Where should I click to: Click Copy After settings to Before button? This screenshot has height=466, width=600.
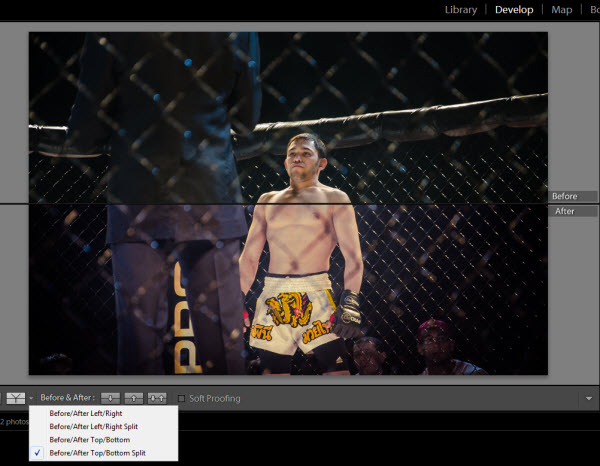pyautogui.click(x=134, y=398)
